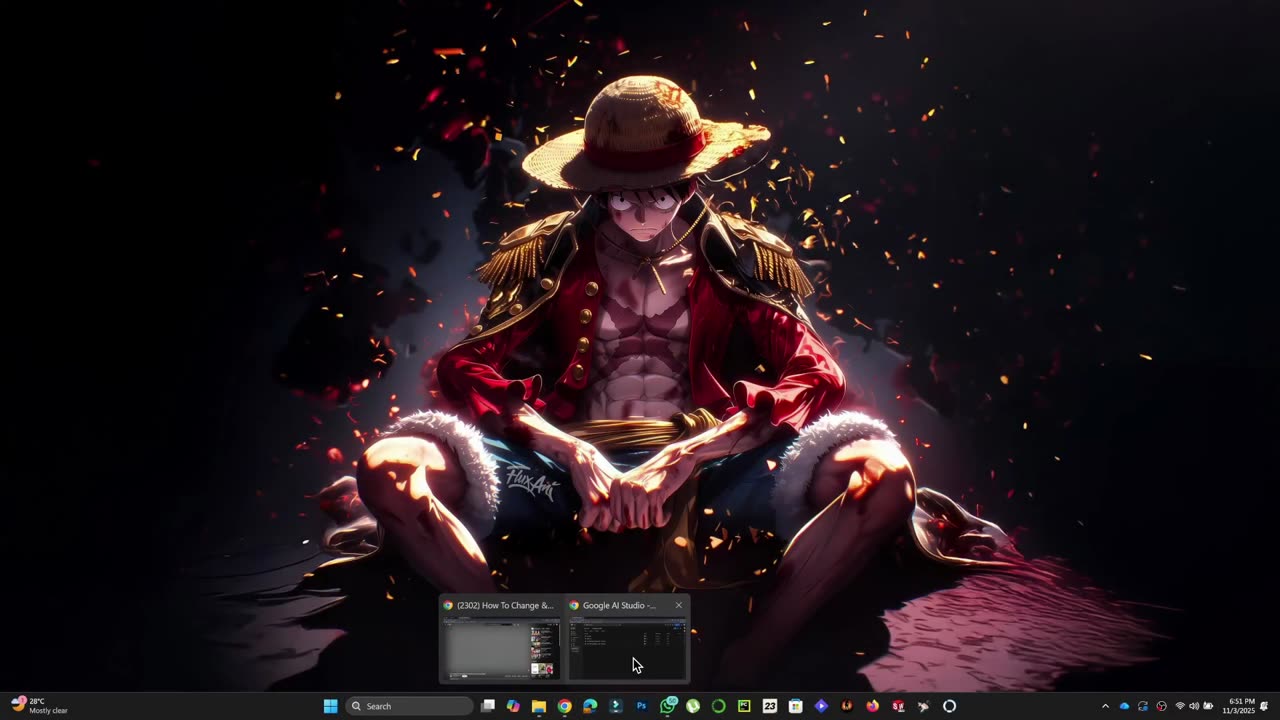Close the Google AI Studio preview window
Screen dimensions: 1280x720
678,605
